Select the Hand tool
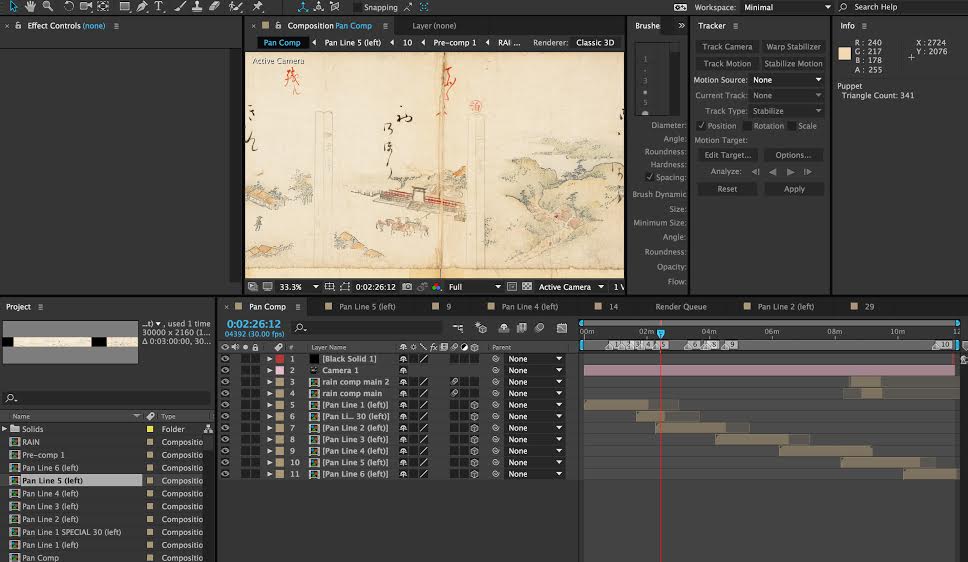 [x=29, y=7]
